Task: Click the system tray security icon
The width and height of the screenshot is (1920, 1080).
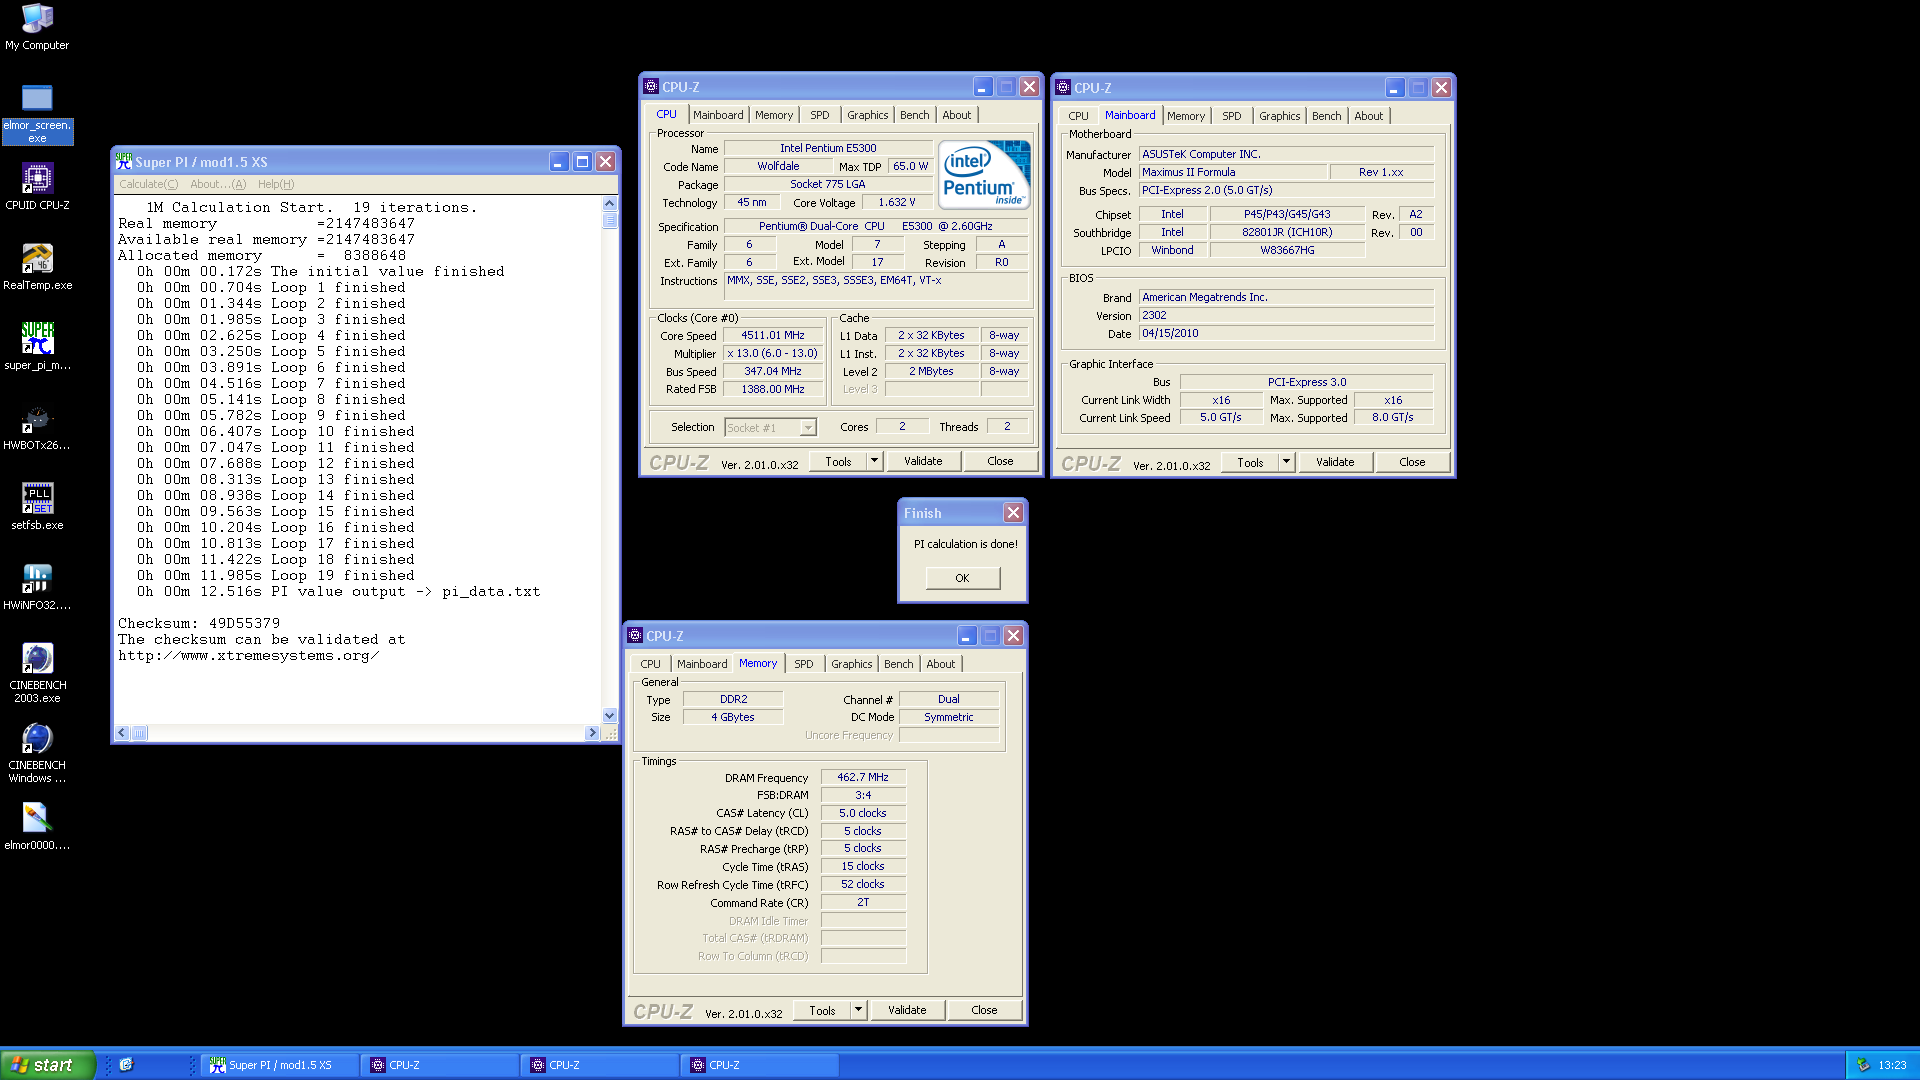Action: point(1863,1065)
